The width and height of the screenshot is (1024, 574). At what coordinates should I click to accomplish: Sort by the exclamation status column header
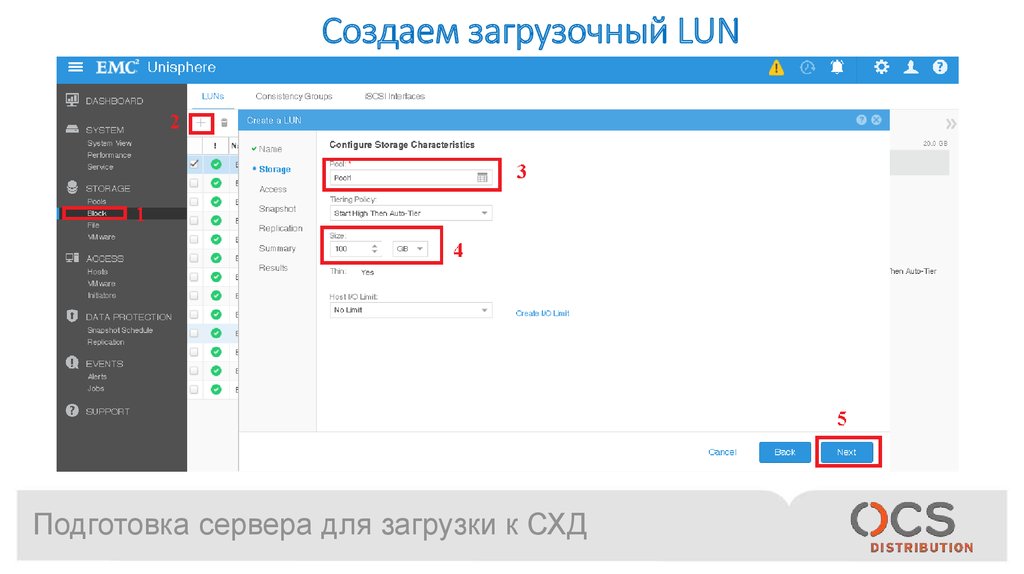215,146
